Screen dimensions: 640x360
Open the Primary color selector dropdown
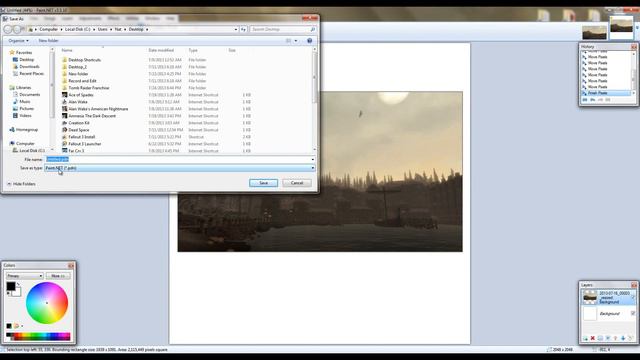[x=24, y=276]
